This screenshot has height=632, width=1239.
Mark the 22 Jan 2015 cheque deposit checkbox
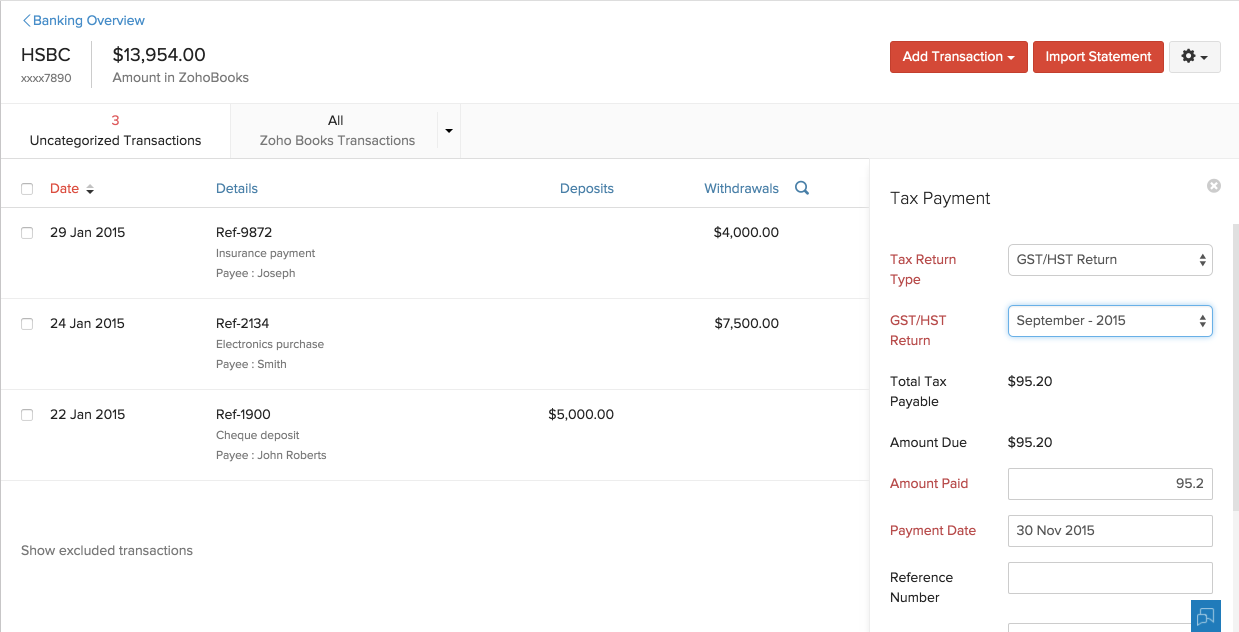tap(27, 415)
